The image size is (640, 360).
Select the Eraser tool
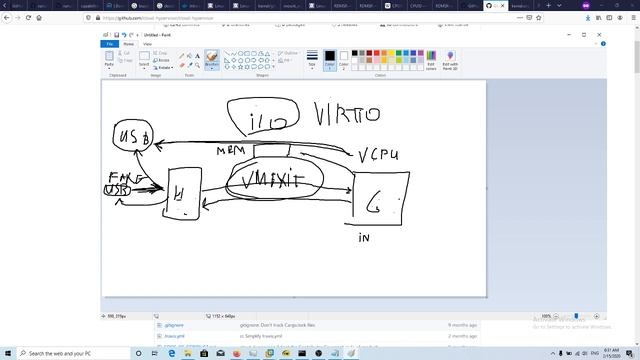[x=182, y=65]
